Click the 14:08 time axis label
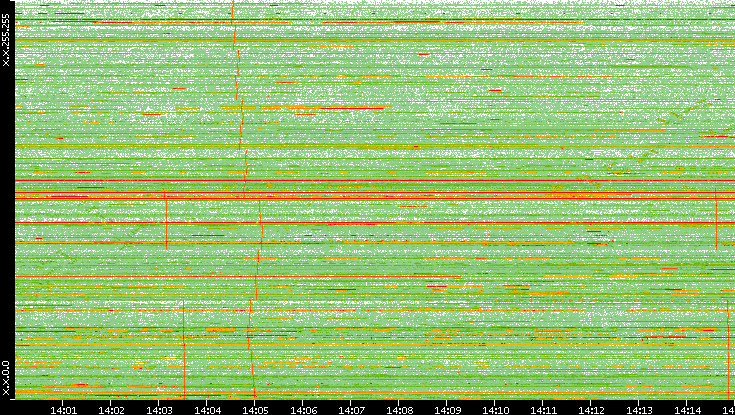The image size is (735, 415). pyautogui.click(x=399, y=410)
